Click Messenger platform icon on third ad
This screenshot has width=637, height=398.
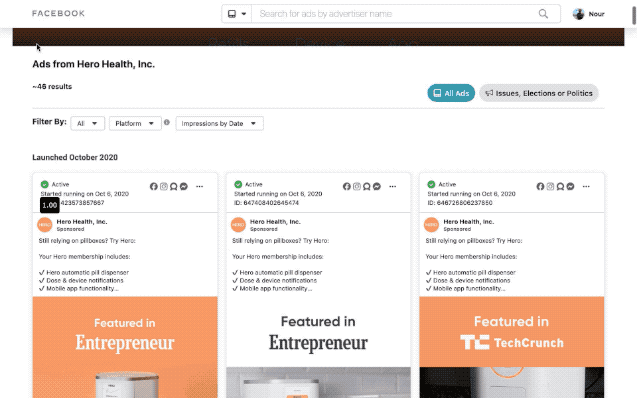pyautogui.click(x=570, y=186)
